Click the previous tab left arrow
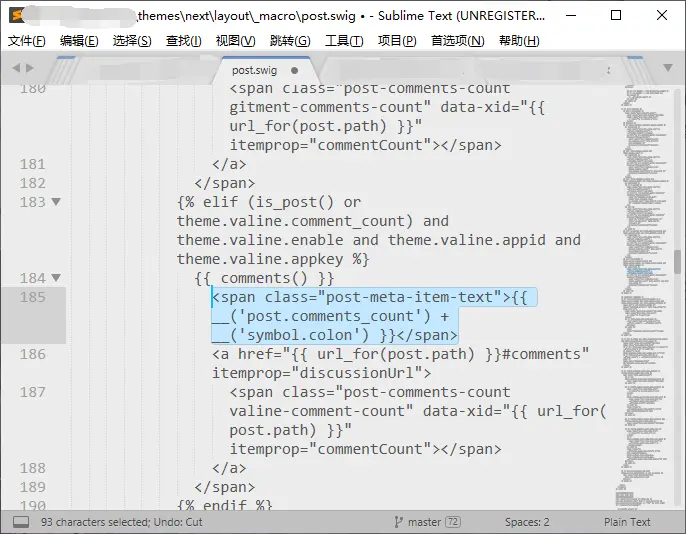The image size is (686, 534). point(16,69)
